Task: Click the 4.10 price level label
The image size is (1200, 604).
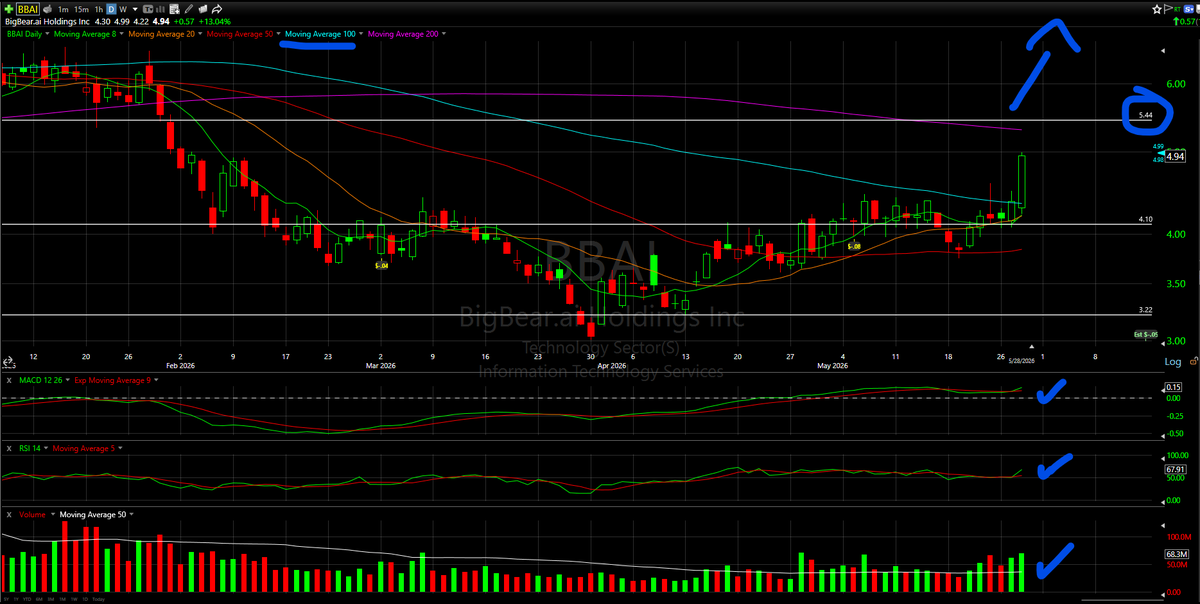Action: pyautogui.click(x=1146, y=219)
